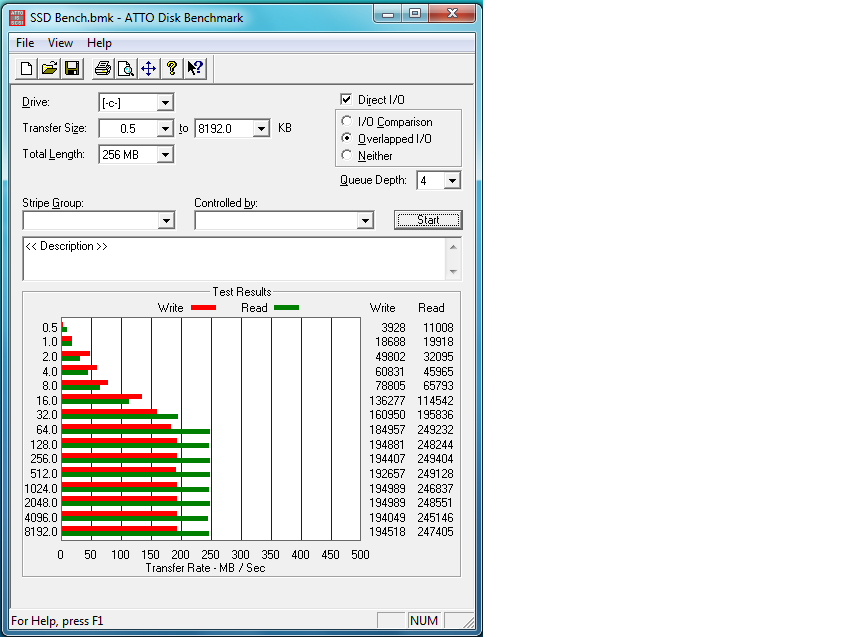Image resolution: width=864 pixels, height=637 pixels.
Task: Click the green read bar for 64.0 KB
Action: [x=136, y=431]
